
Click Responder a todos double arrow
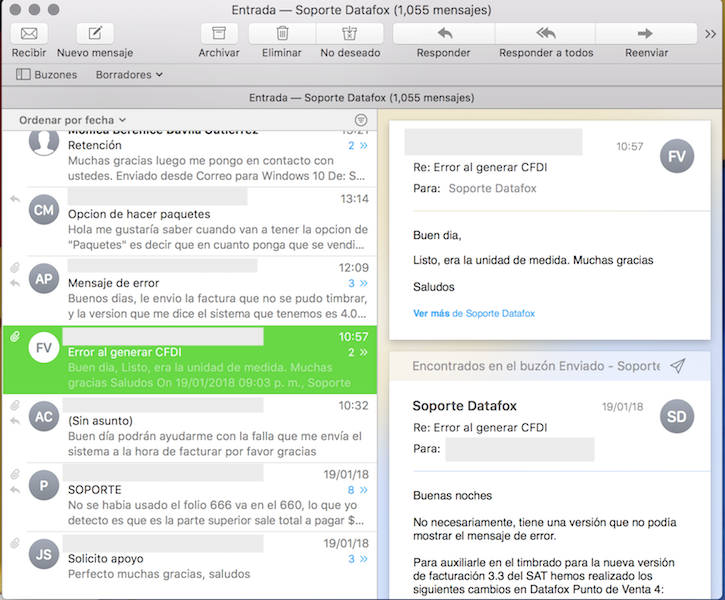(546, 33)
